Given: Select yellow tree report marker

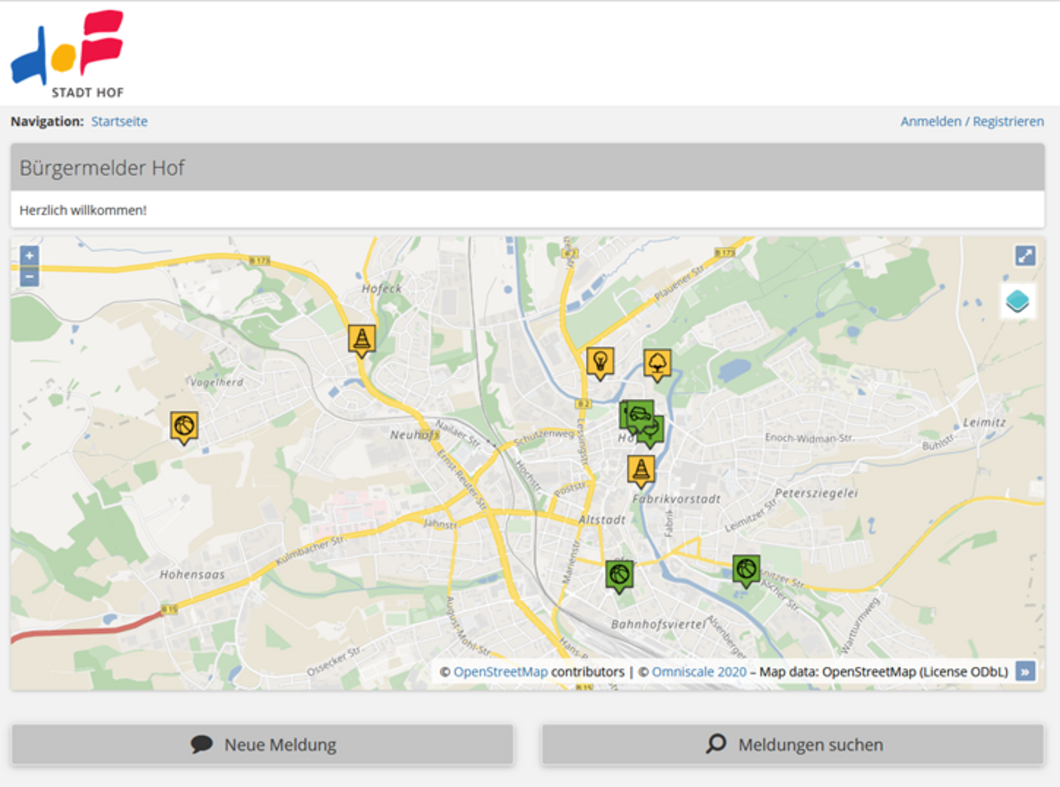Looking at the screenshot, I should click(656, 366).
